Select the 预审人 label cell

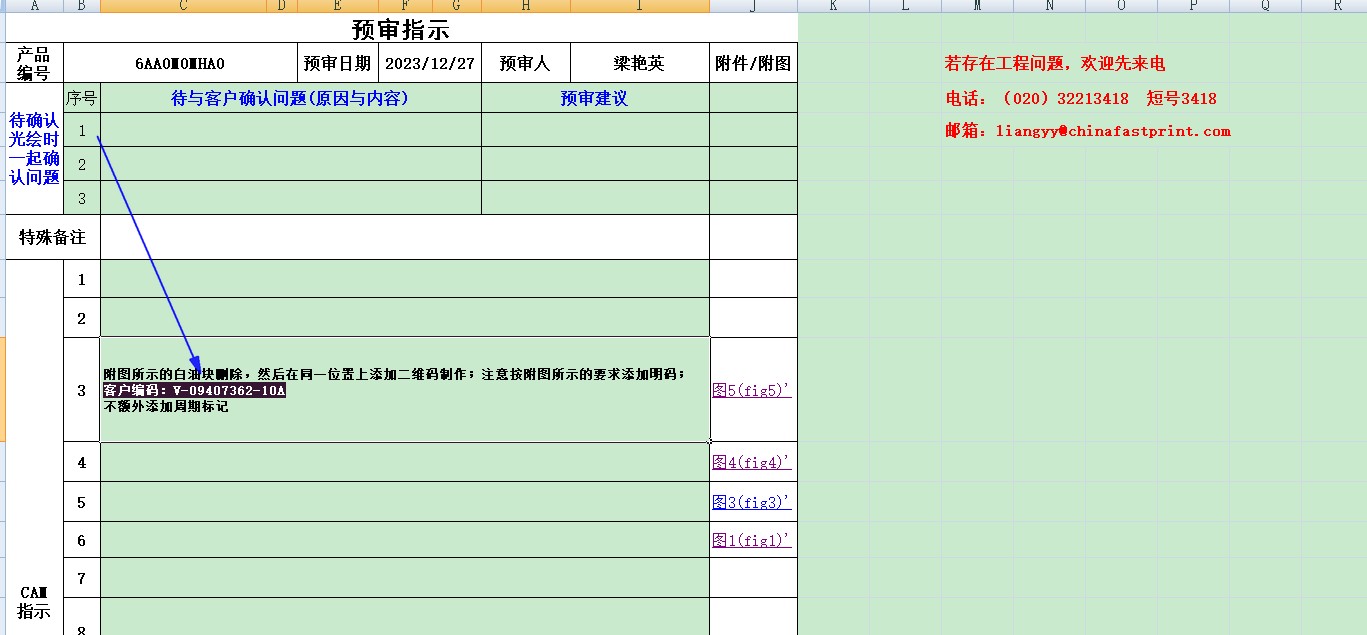(x=526, y=63)
